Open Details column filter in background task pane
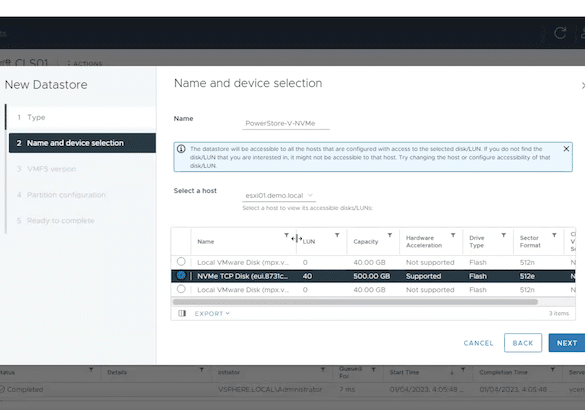The width and height of the screenshot is (585, 410). [201, 370]
